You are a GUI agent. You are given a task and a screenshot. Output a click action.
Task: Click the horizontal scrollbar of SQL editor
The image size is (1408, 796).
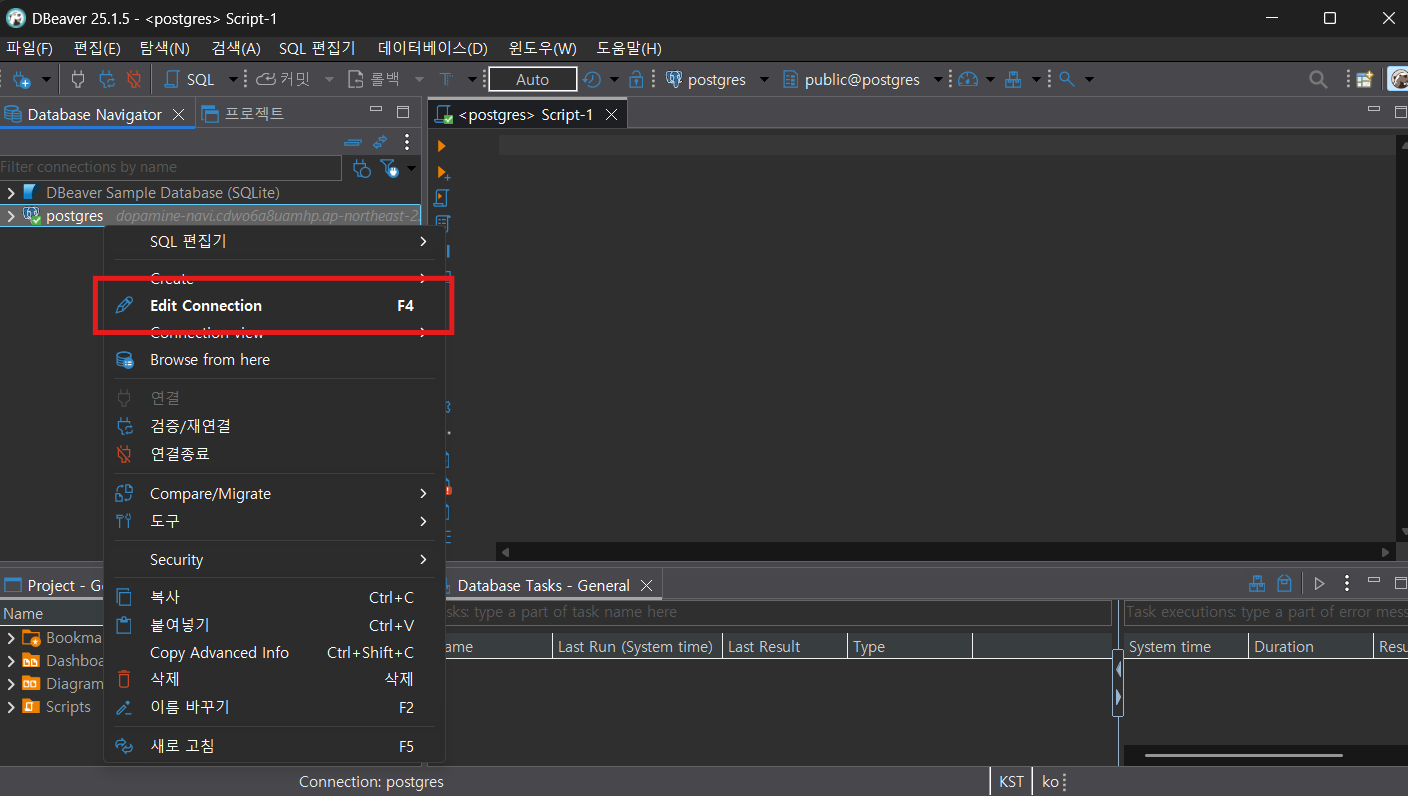click(946, 552)
